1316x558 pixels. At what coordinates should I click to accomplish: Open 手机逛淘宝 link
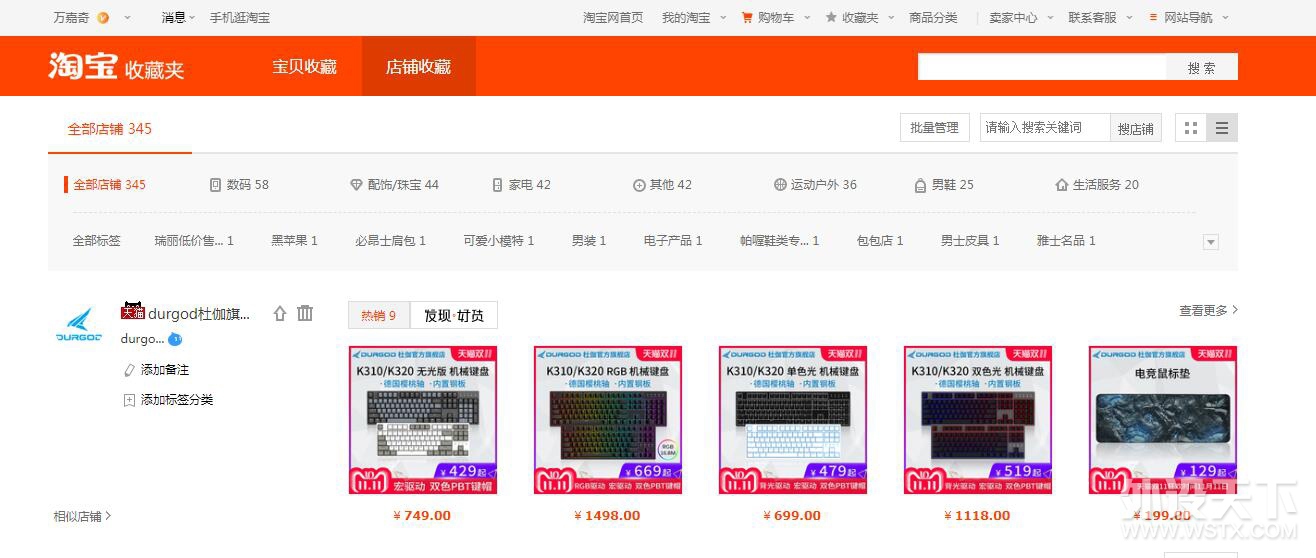240,17
